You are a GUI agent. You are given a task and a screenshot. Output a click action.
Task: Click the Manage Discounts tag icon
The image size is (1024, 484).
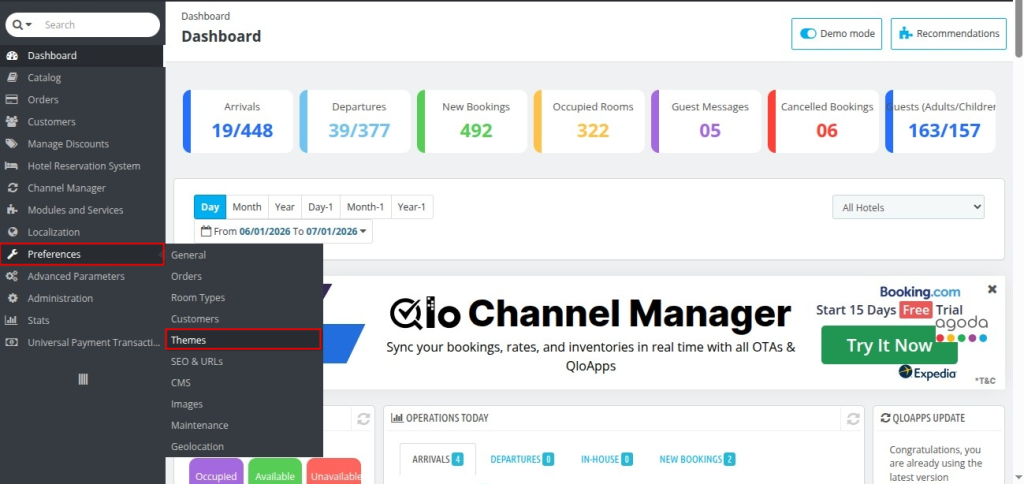[12, 144]
